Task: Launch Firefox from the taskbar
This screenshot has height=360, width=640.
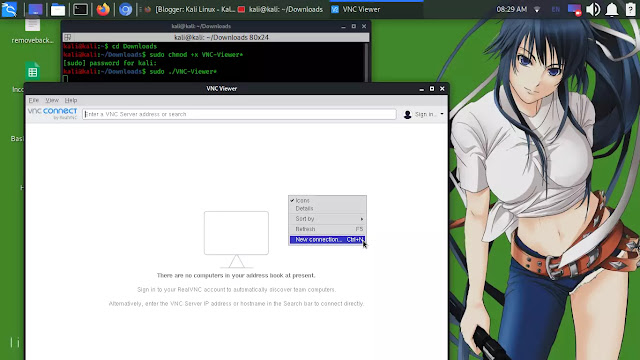Action: point(103,9)
